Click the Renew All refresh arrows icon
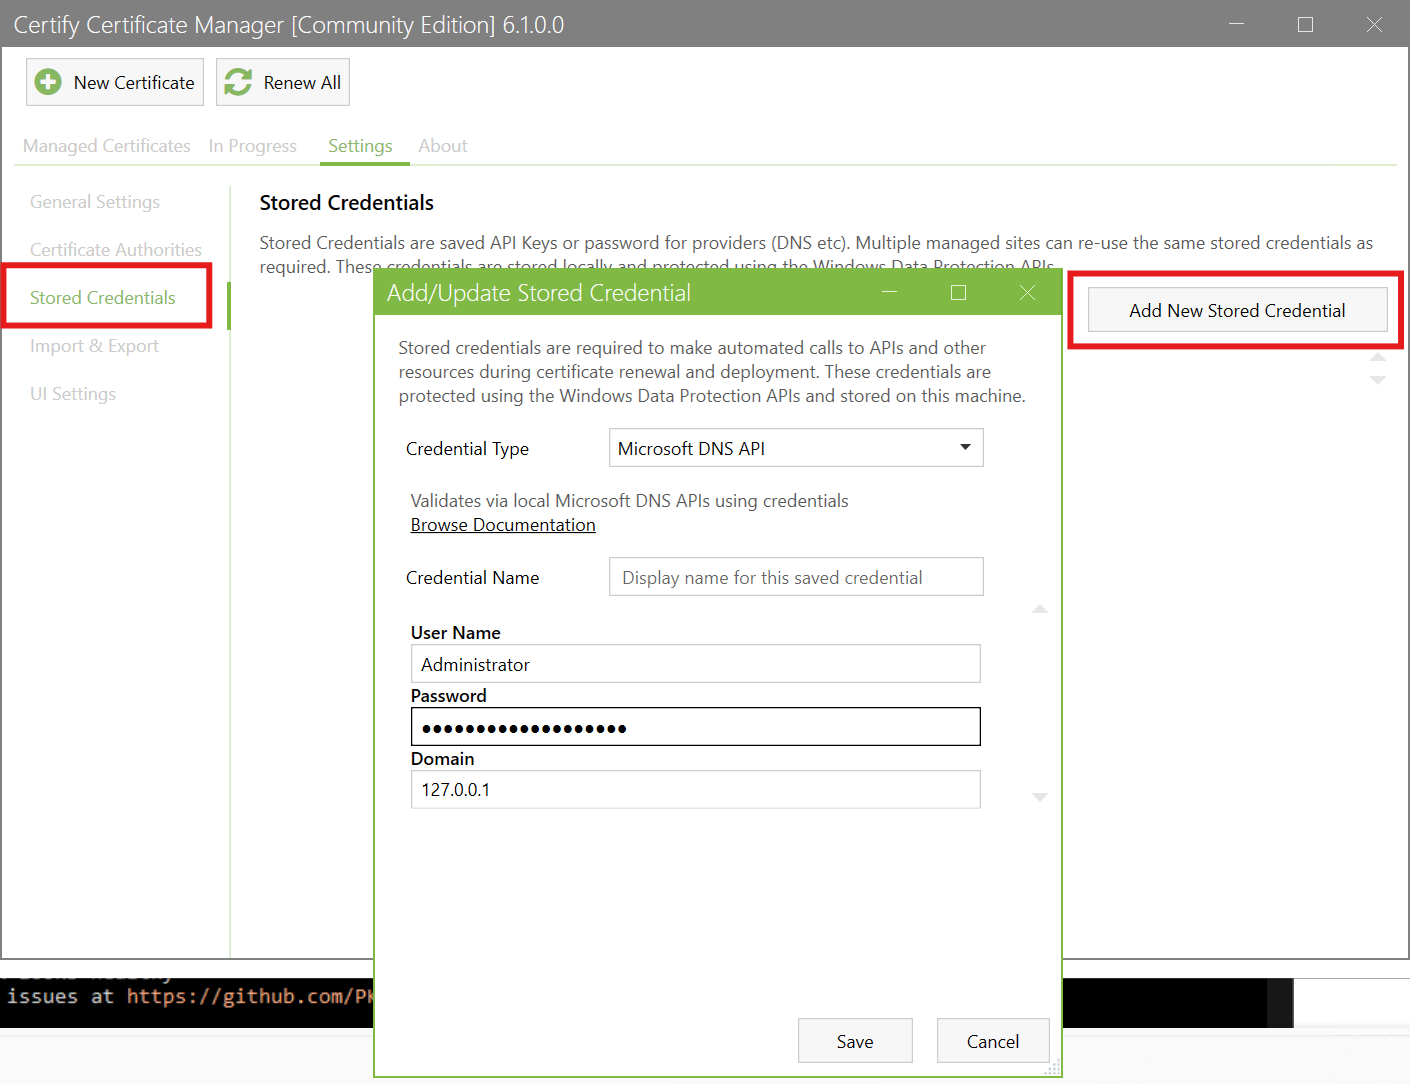Viewport: 1410px width, 1084px height. (x=238, y=82)
